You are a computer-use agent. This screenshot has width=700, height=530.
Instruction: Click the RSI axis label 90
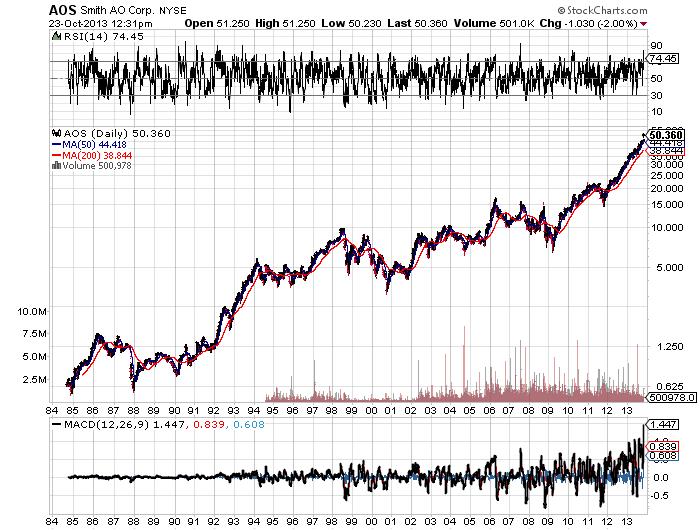coord(656,45)
